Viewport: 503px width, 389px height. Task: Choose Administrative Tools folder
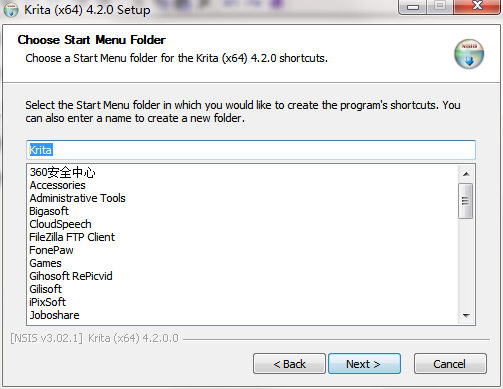point(77,198)
